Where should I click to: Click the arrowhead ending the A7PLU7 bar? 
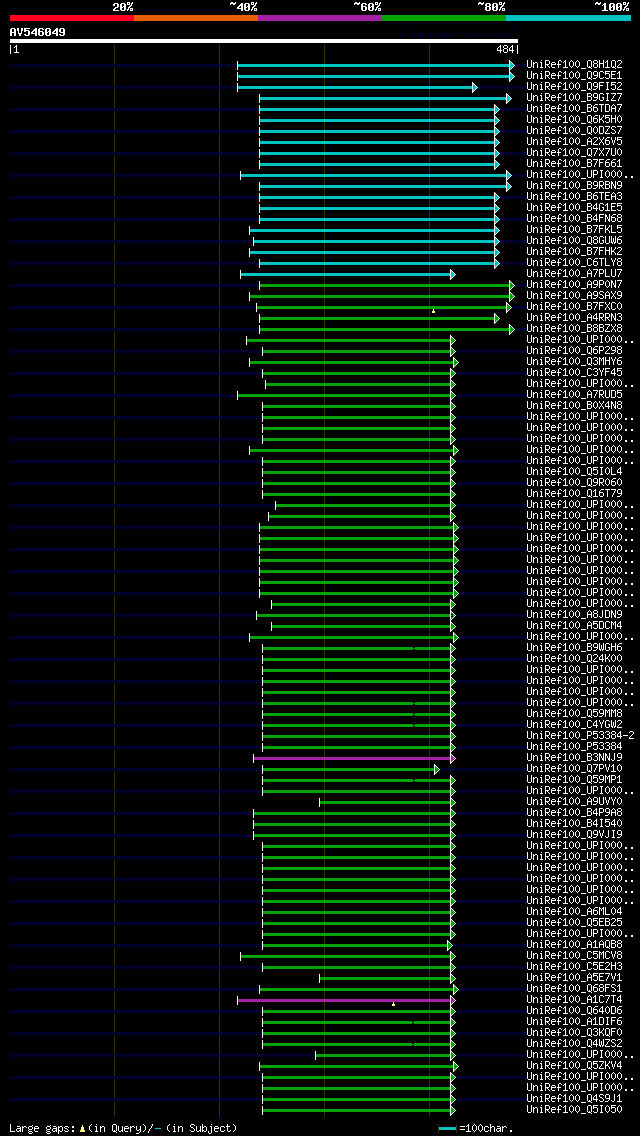452,275
